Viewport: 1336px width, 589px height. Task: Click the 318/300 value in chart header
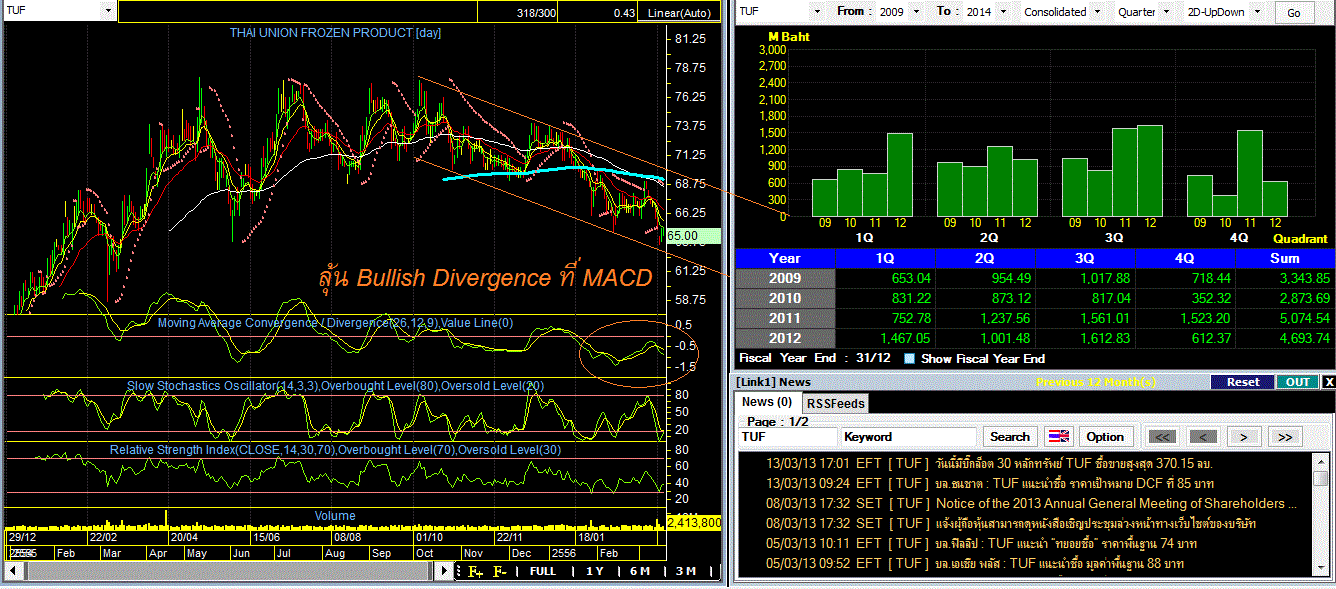click(539, 12)
